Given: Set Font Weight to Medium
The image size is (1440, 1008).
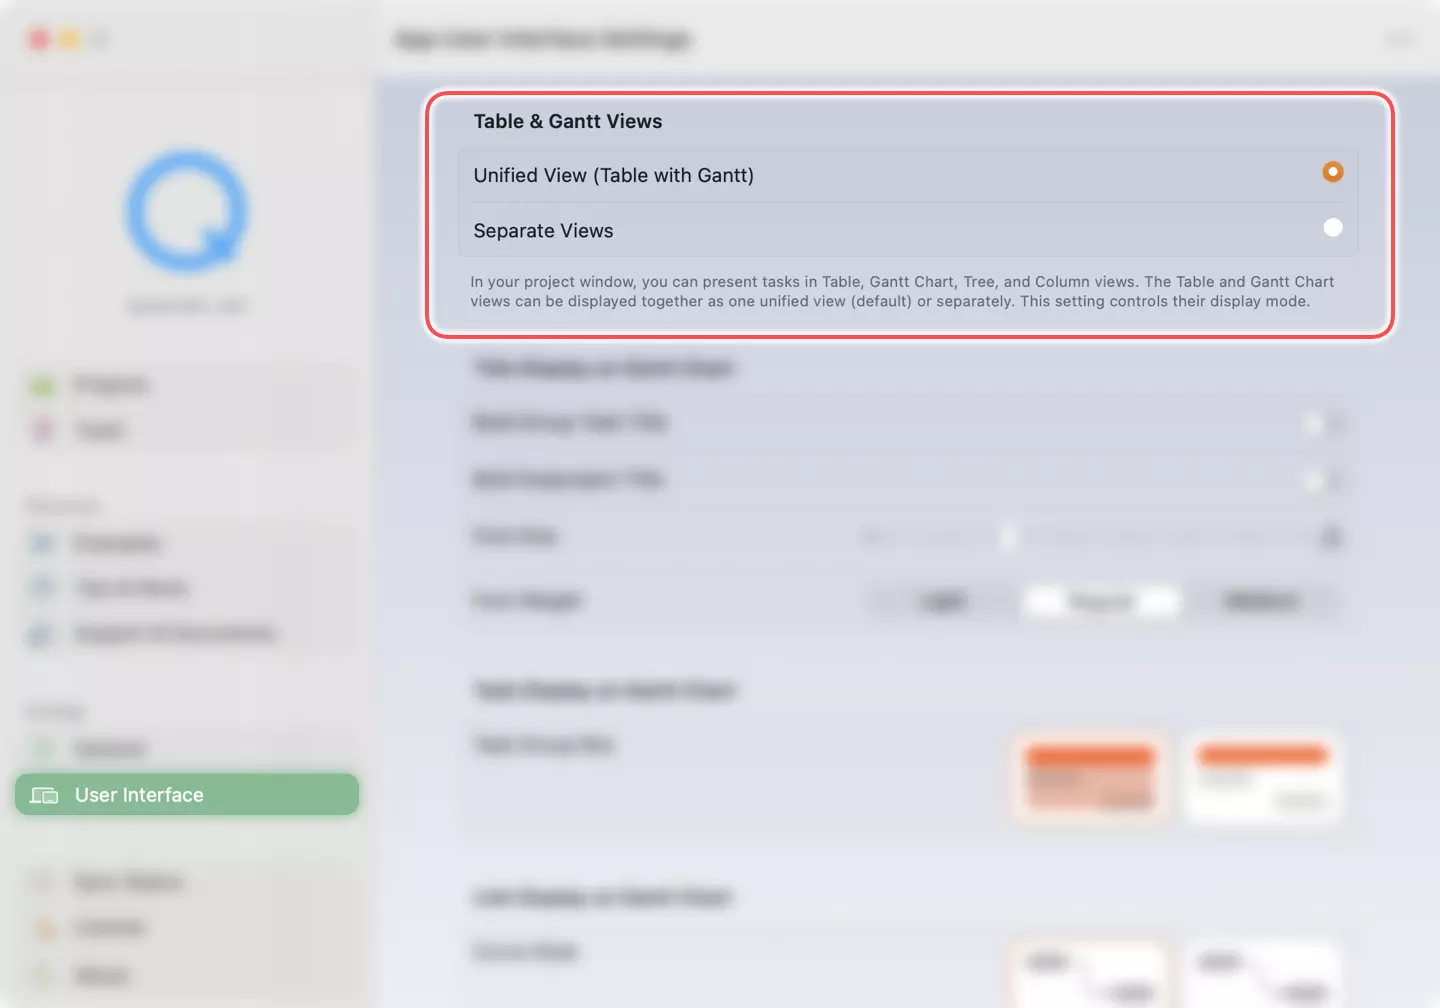Looking at the screenshot, I should pyautogui.click(x=1260, y=601).
